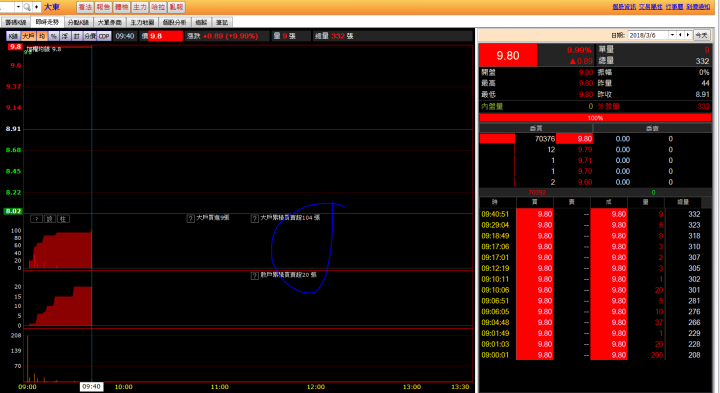
Task: Open the 體檢 toolbar button
Action: pos(122,7)
